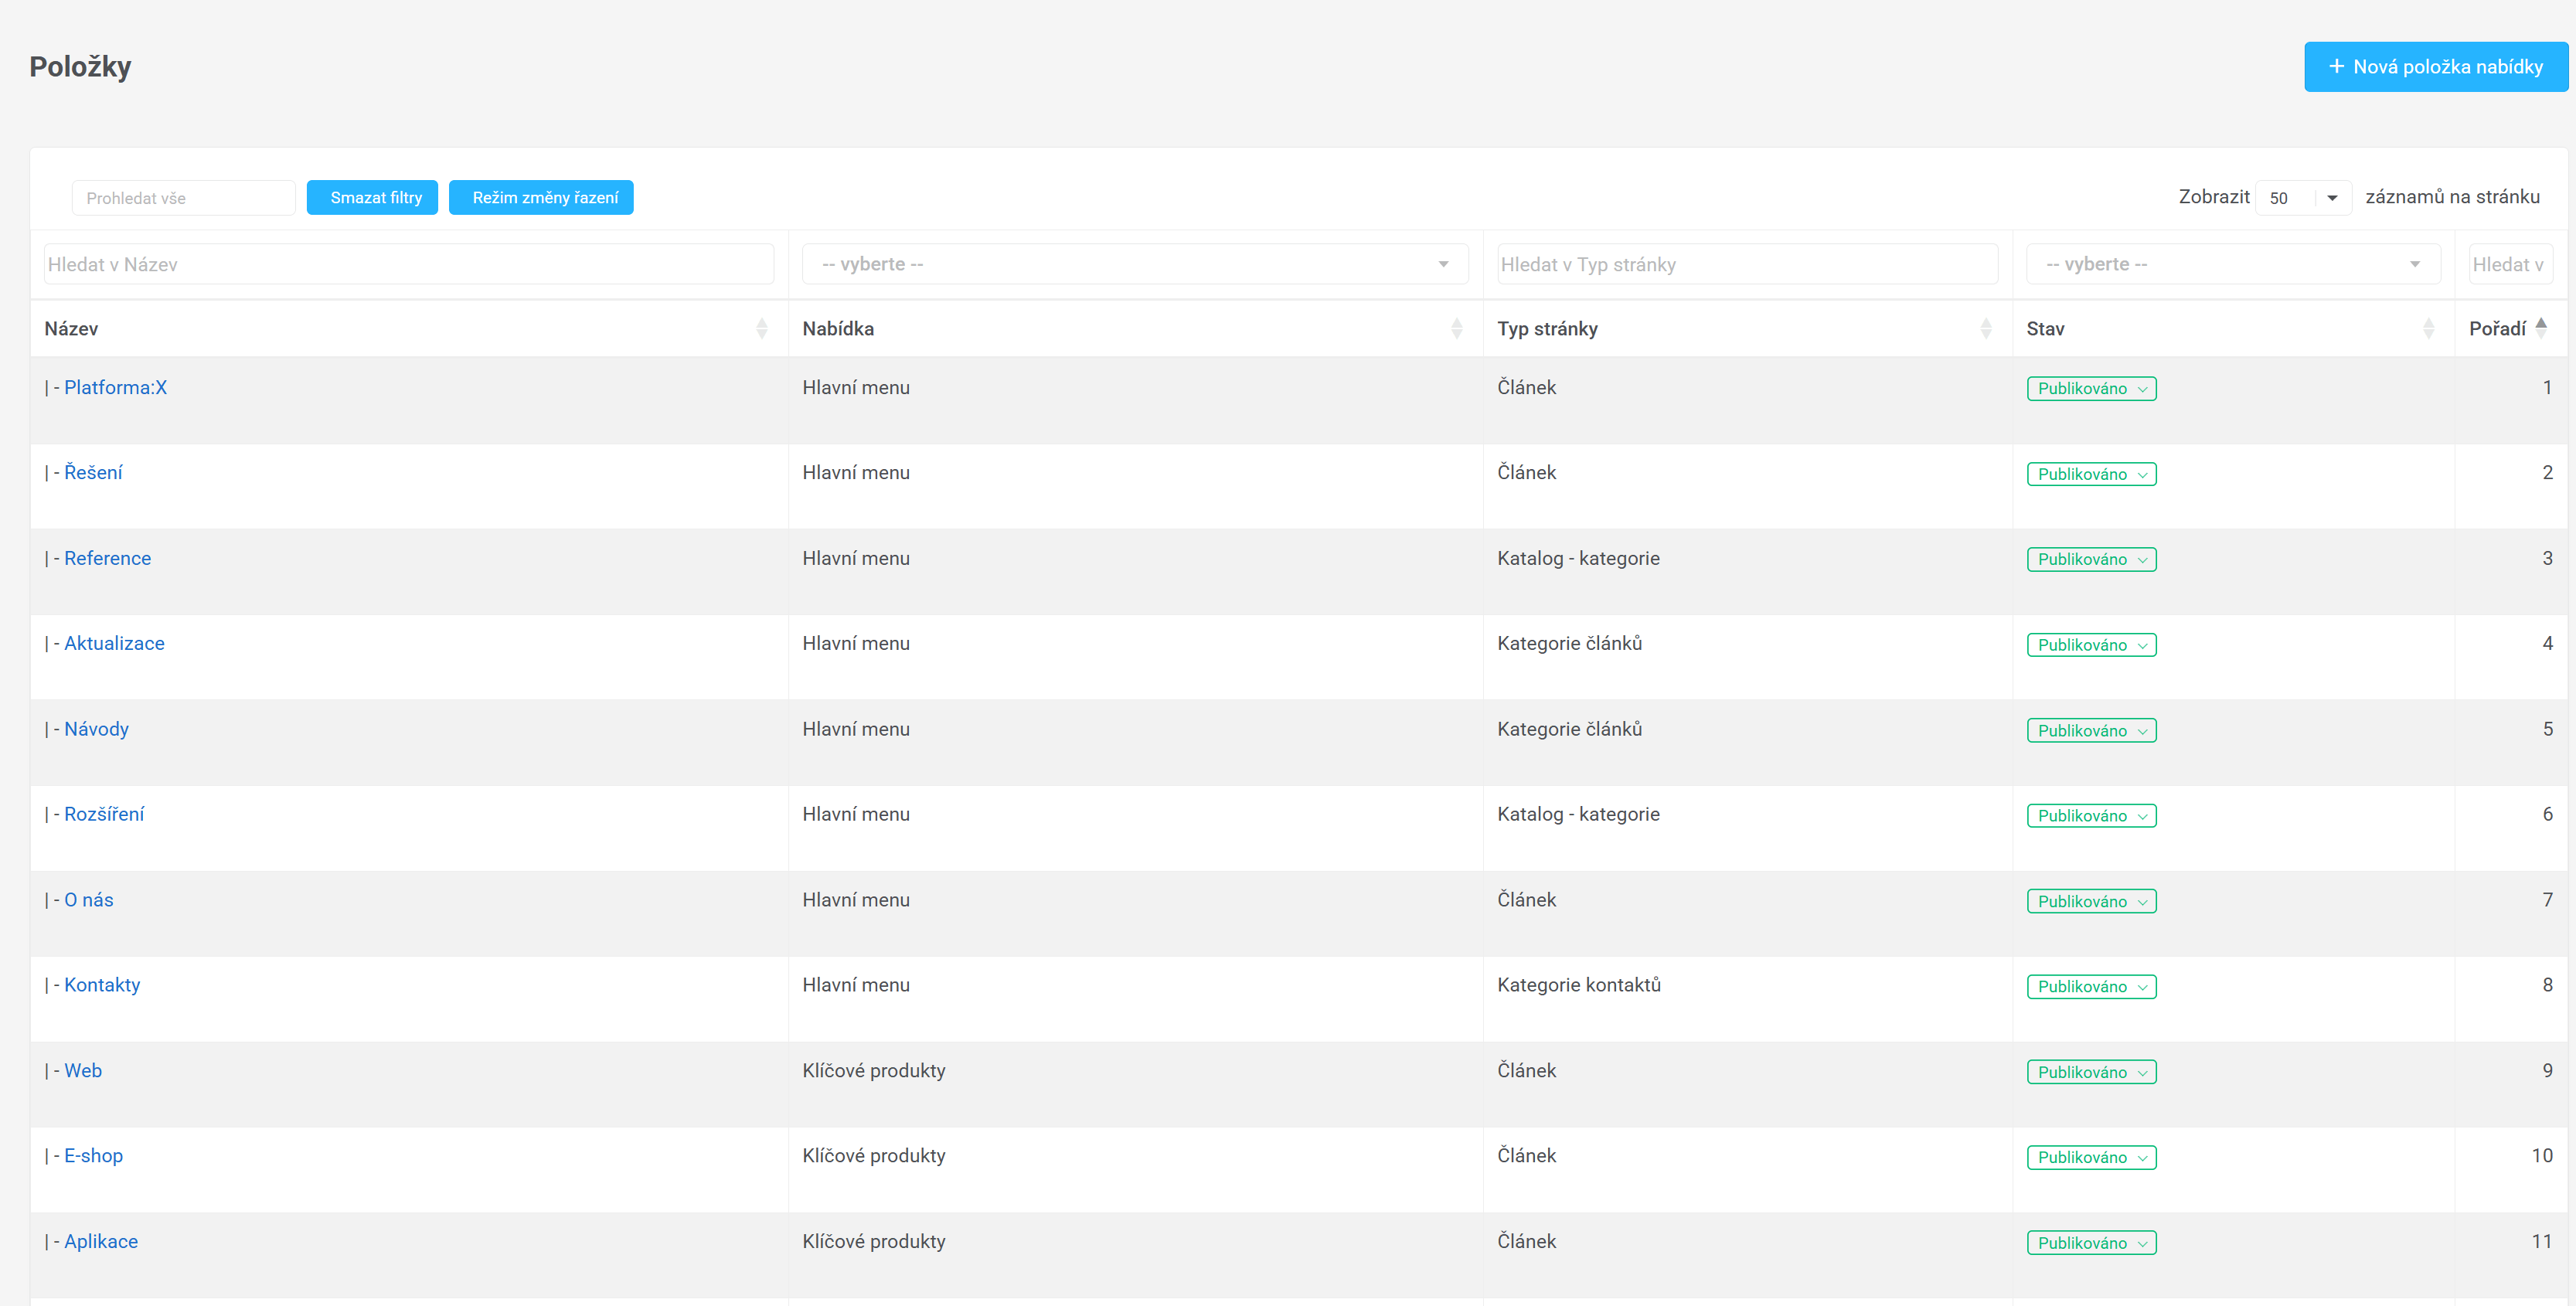Viewport: 2576px width, 1306px height.
Task: Click Smazat filtry button
Action: [x=372, y=198]
